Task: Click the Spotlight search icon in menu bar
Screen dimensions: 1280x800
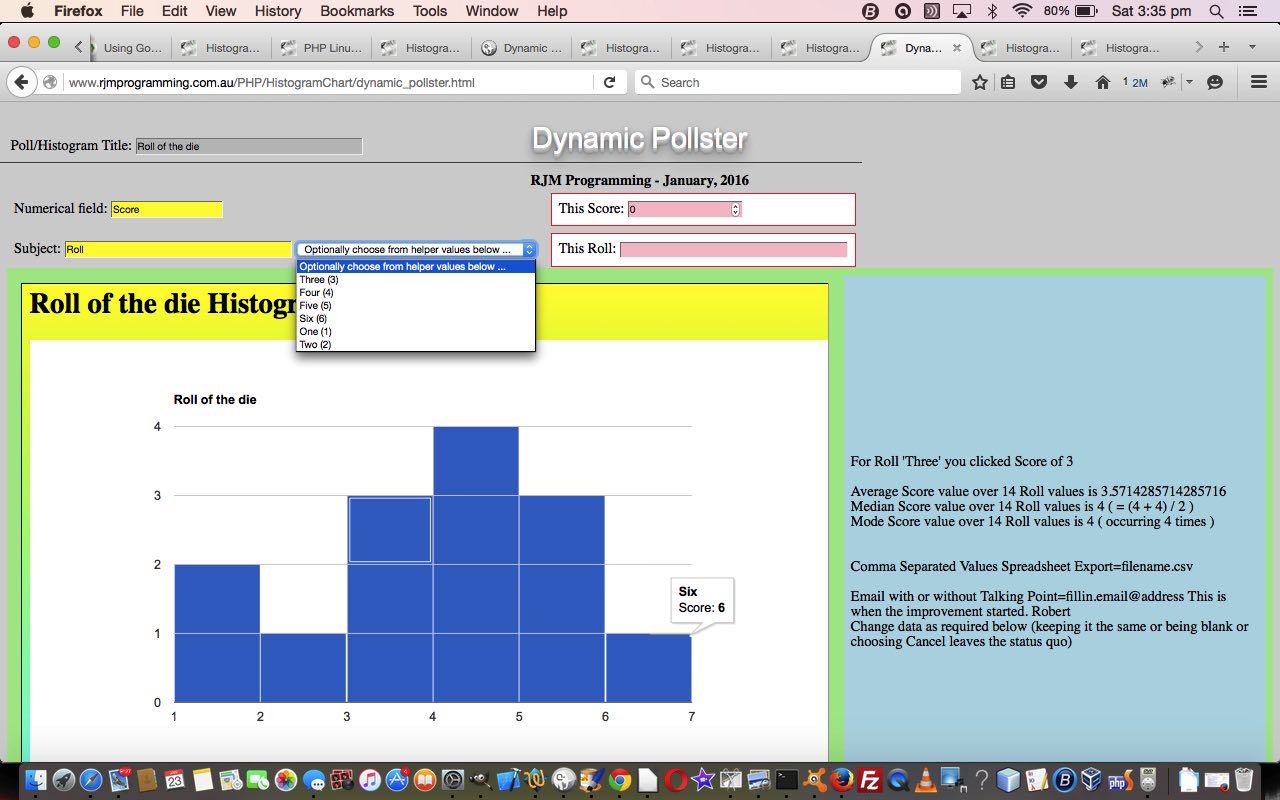Action: click(1216, 11)
